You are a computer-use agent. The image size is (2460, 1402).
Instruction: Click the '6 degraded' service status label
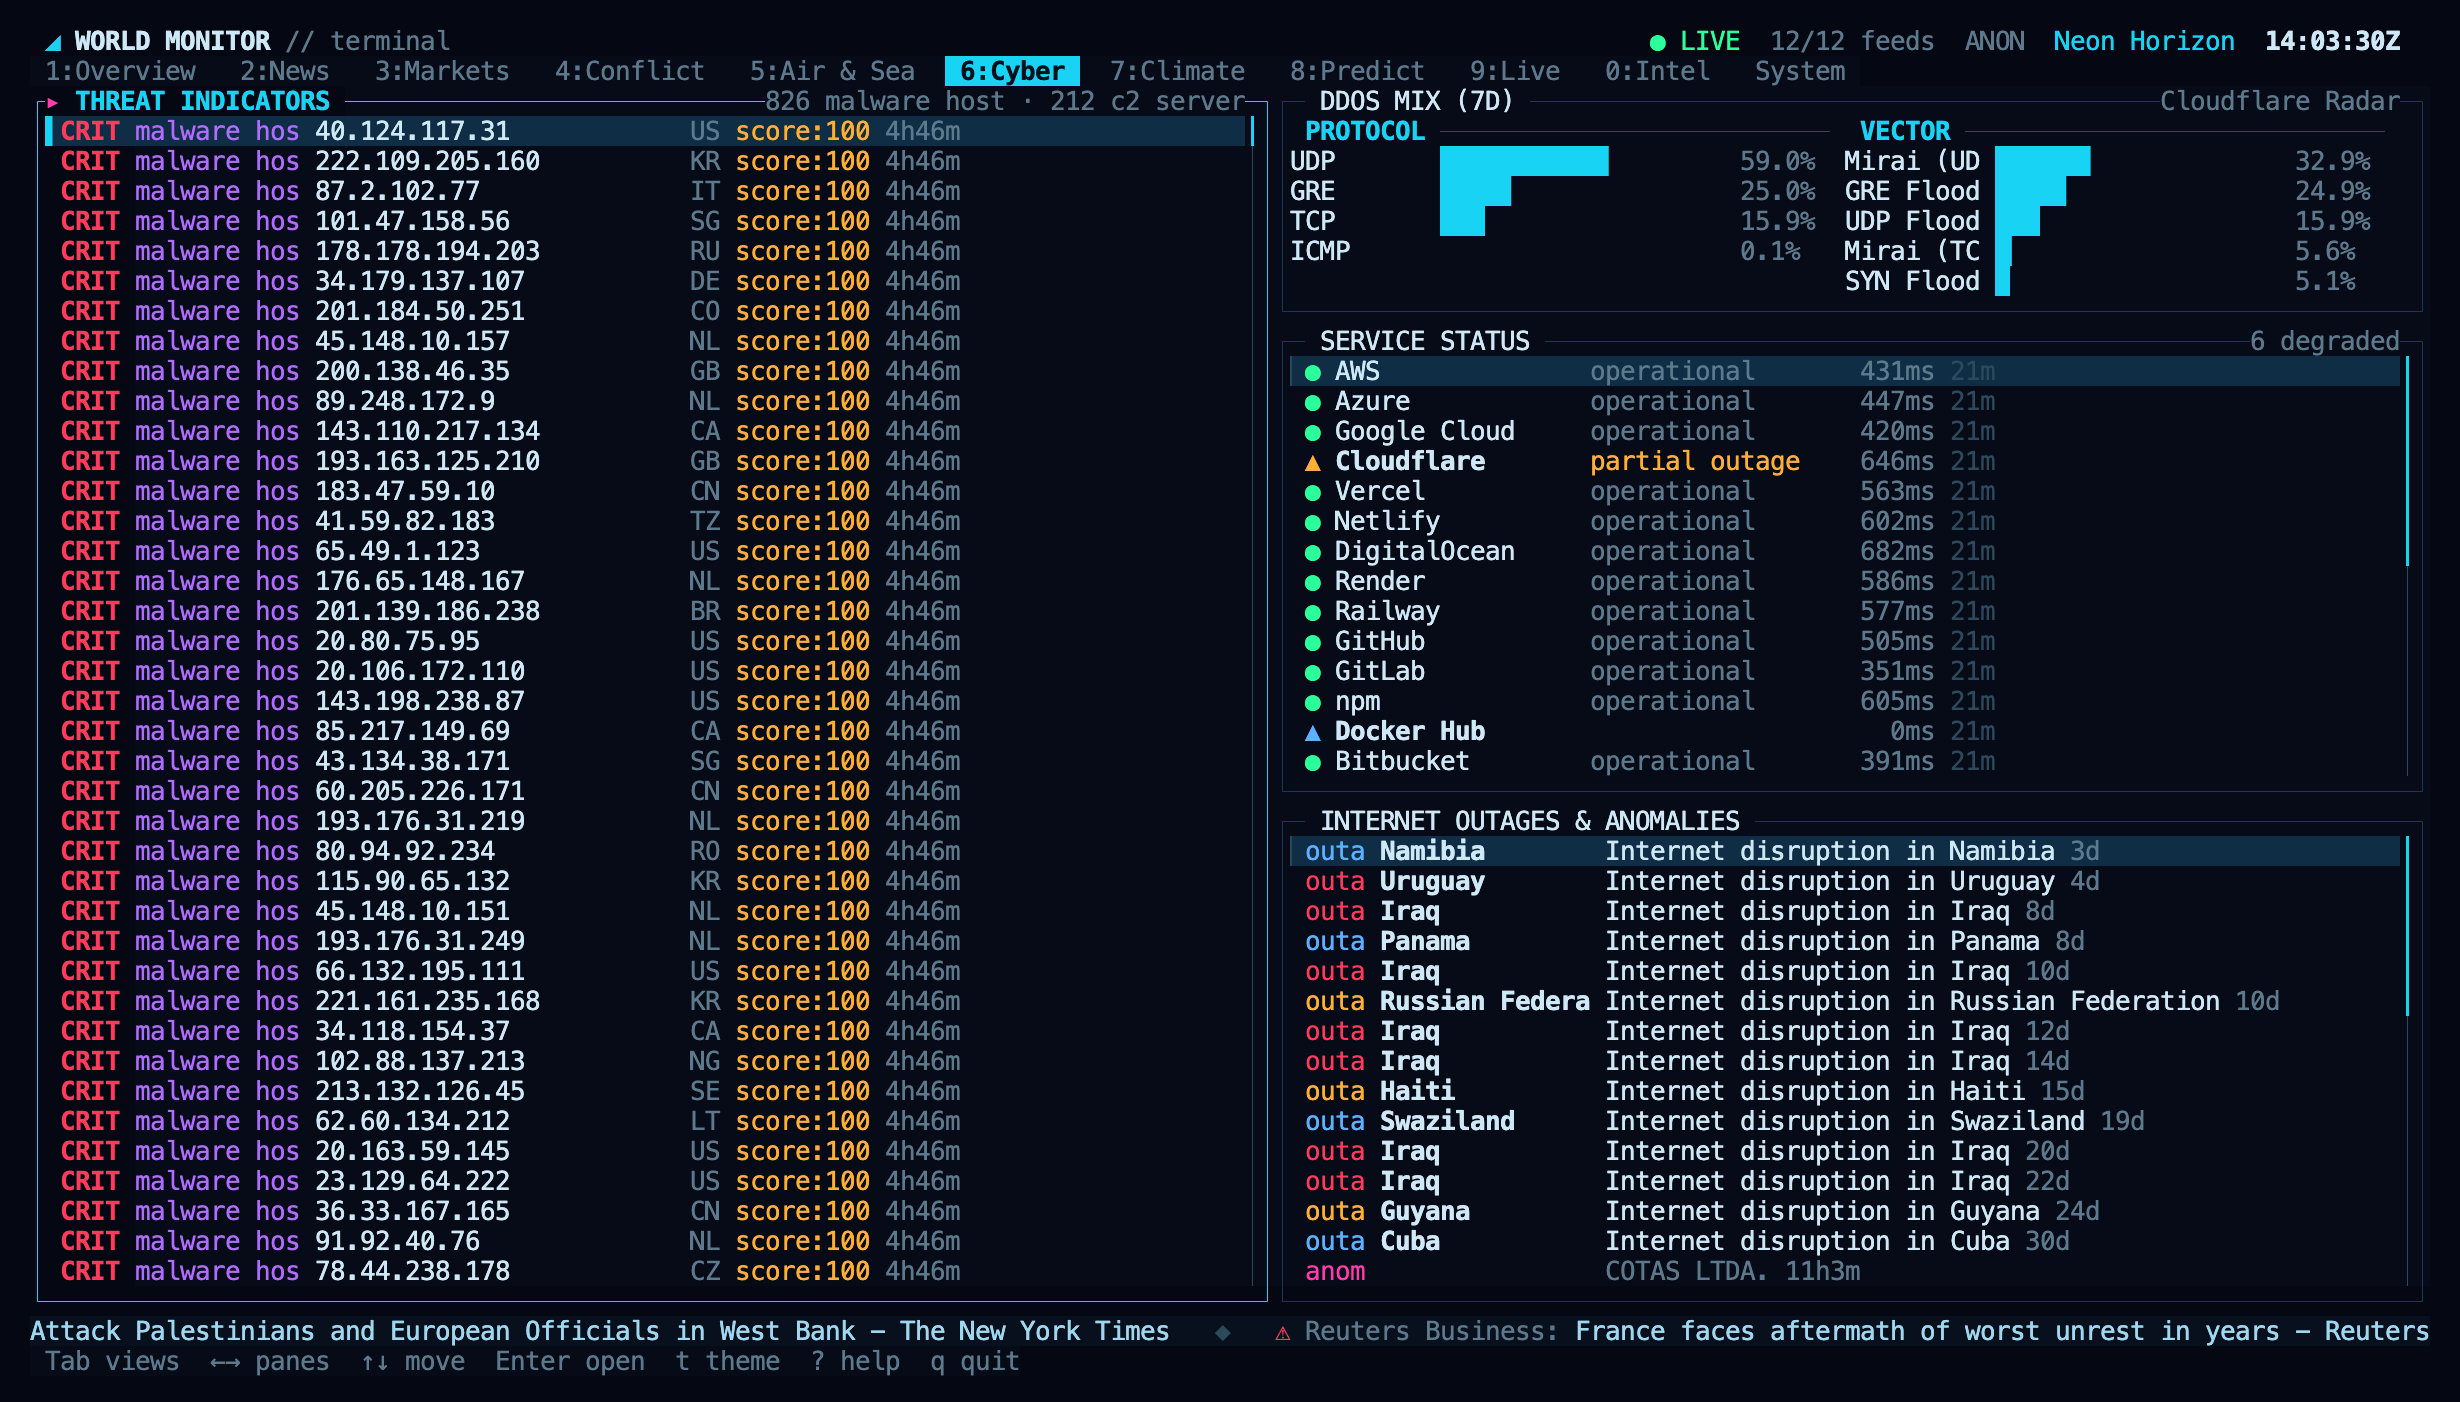[x=2324, y=341]
